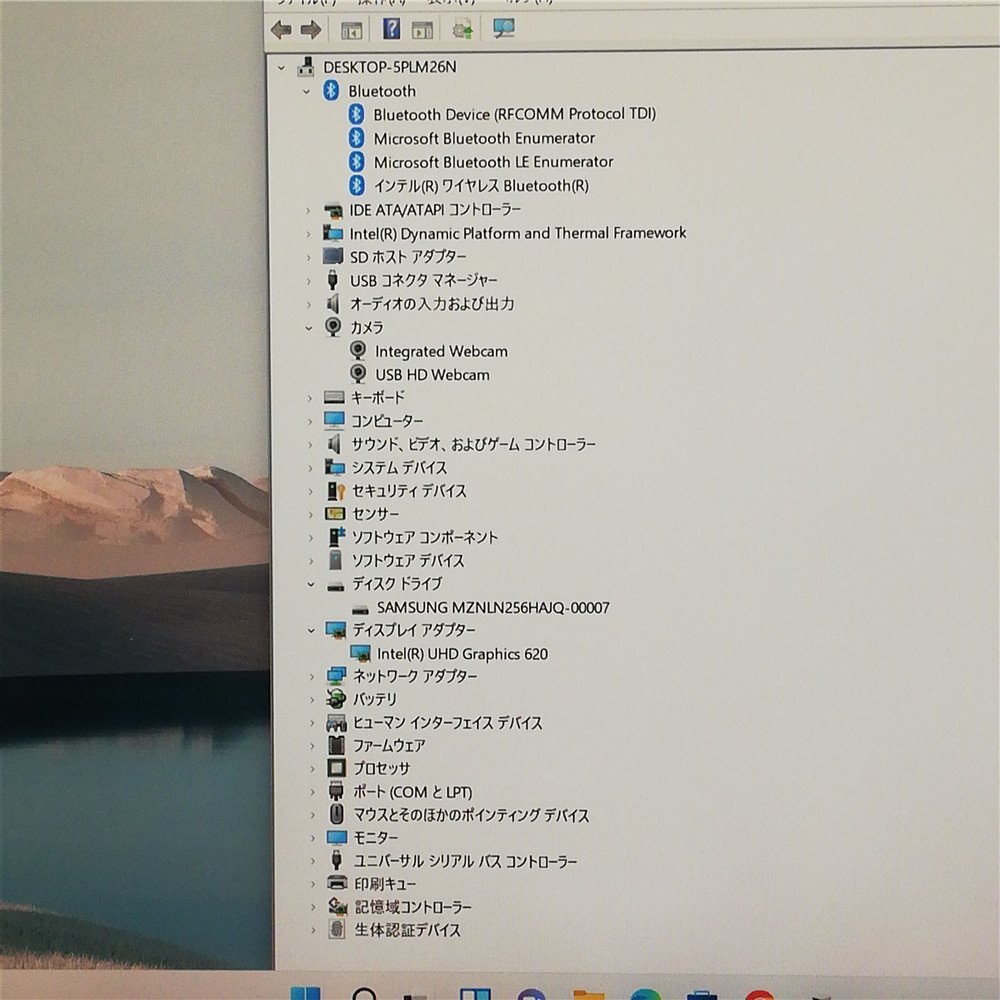Select Microsoft Bluetooth Enumerator entry
The image size is (1000, 1000).
tap(484, 138)
